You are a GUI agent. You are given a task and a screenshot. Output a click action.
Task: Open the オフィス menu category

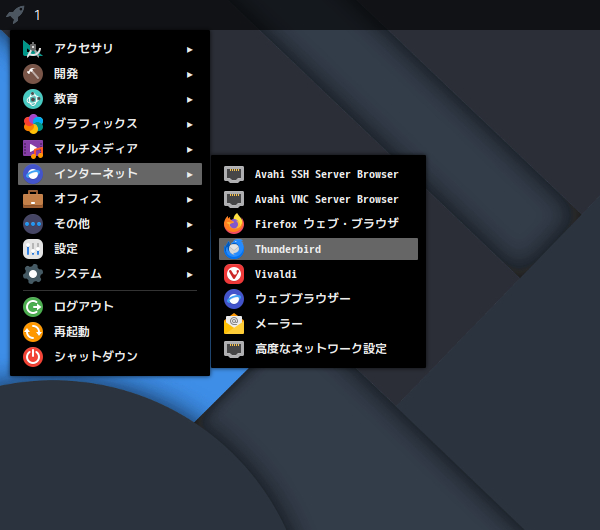pyautogui.click(x=110, y=199)
